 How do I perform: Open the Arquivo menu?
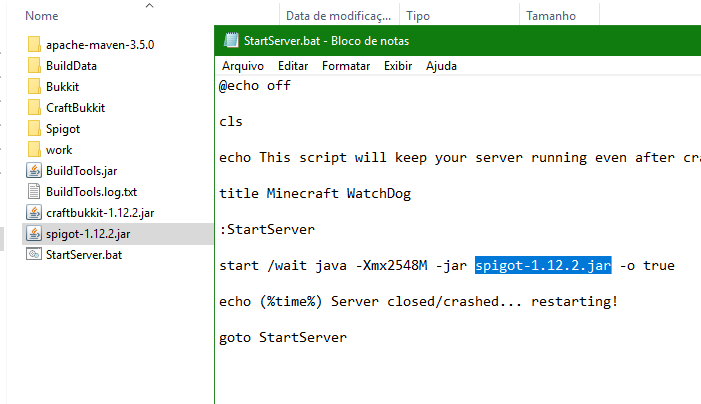(243, 66)
